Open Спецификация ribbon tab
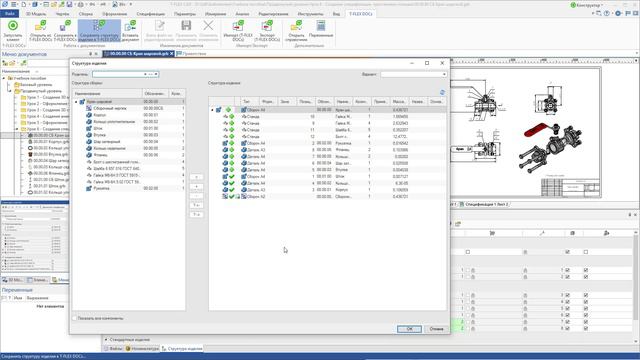 151,14
